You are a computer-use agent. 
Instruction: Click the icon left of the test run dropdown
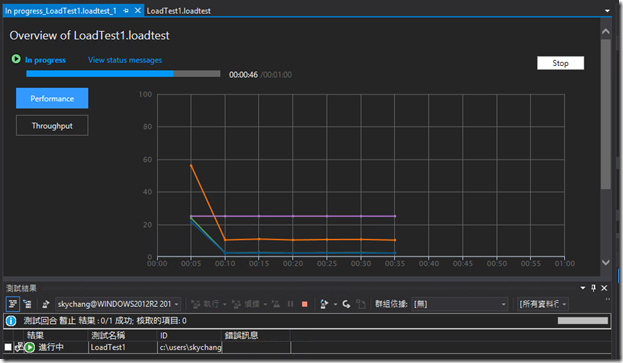click(46, 304)
